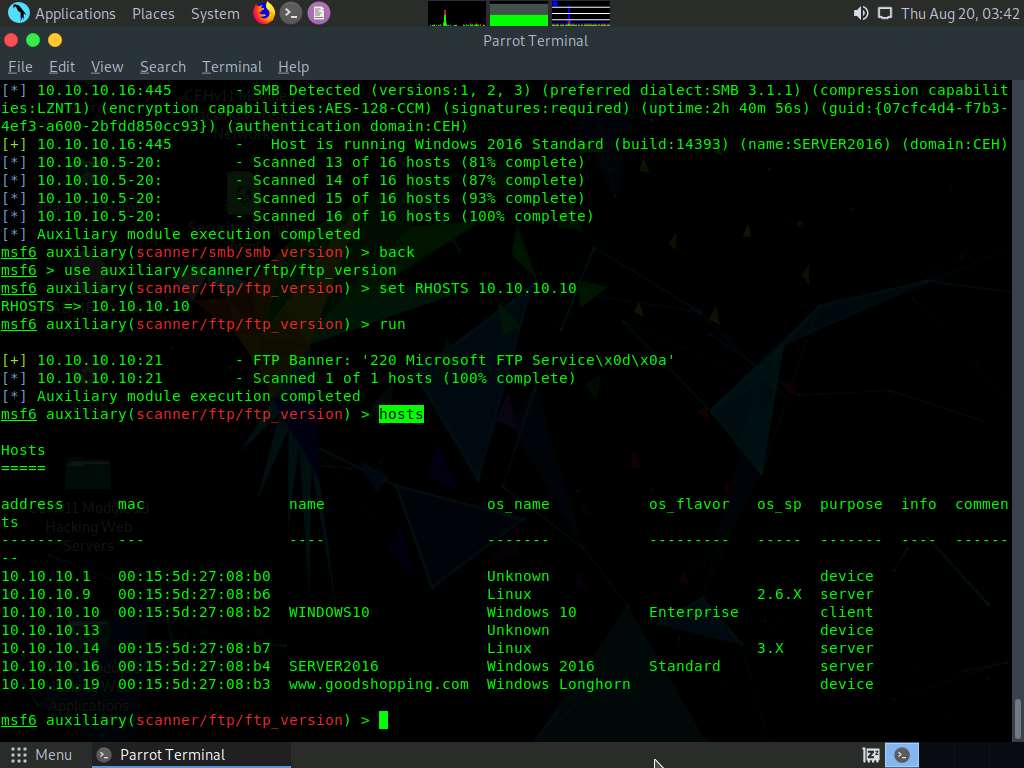Open the terminal launcher in top panel
1024x768 pixels.
pyautogui.click(x=291, y=13)
